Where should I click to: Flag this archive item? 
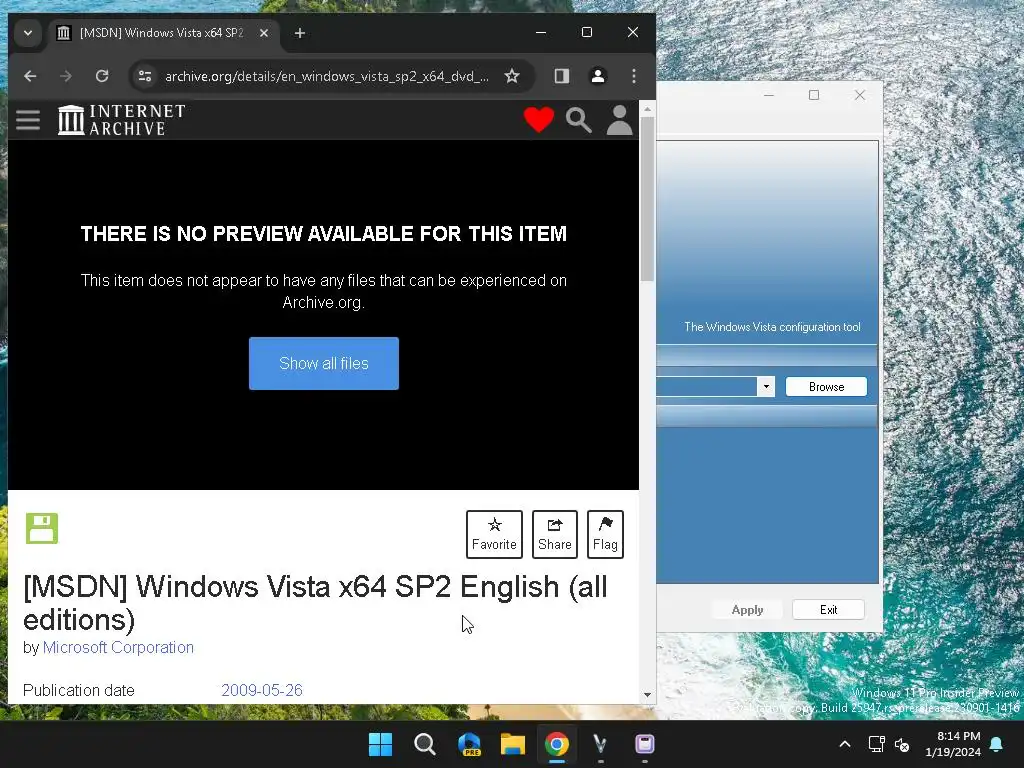[x=605, y=534]
